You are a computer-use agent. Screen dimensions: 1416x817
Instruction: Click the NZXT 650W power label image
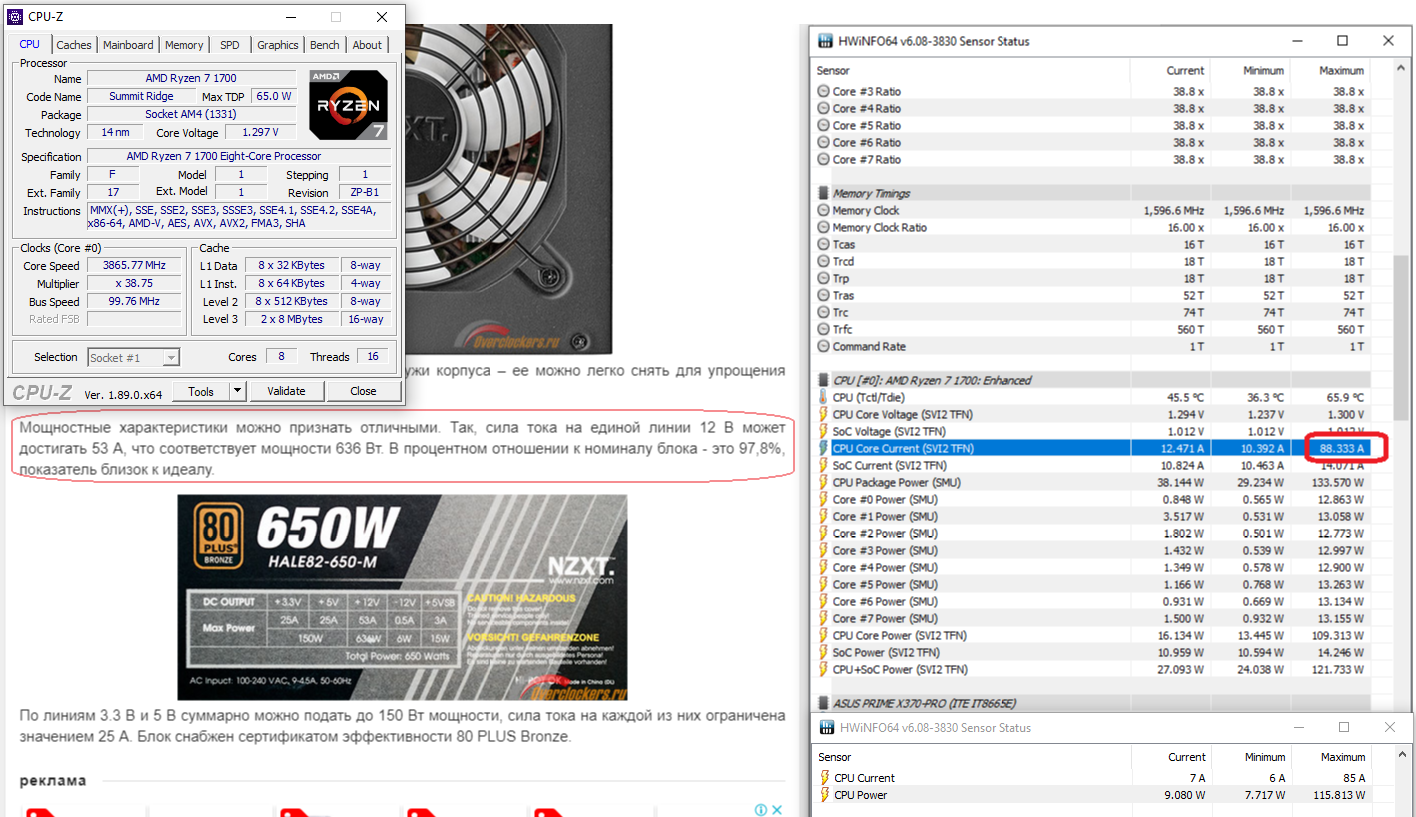(x=402, y=597)
